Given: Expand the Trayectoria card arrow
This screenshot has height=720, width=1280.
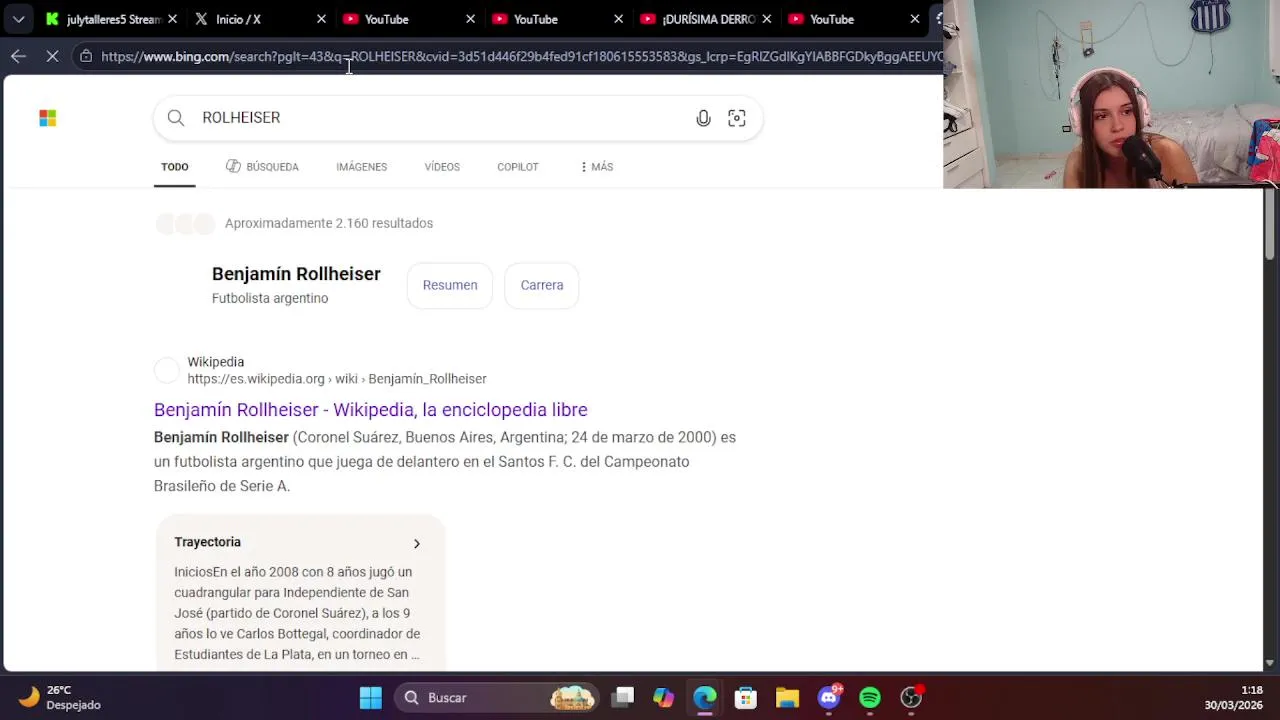Looking at the screenshot, I should click(x=417, y=543).
